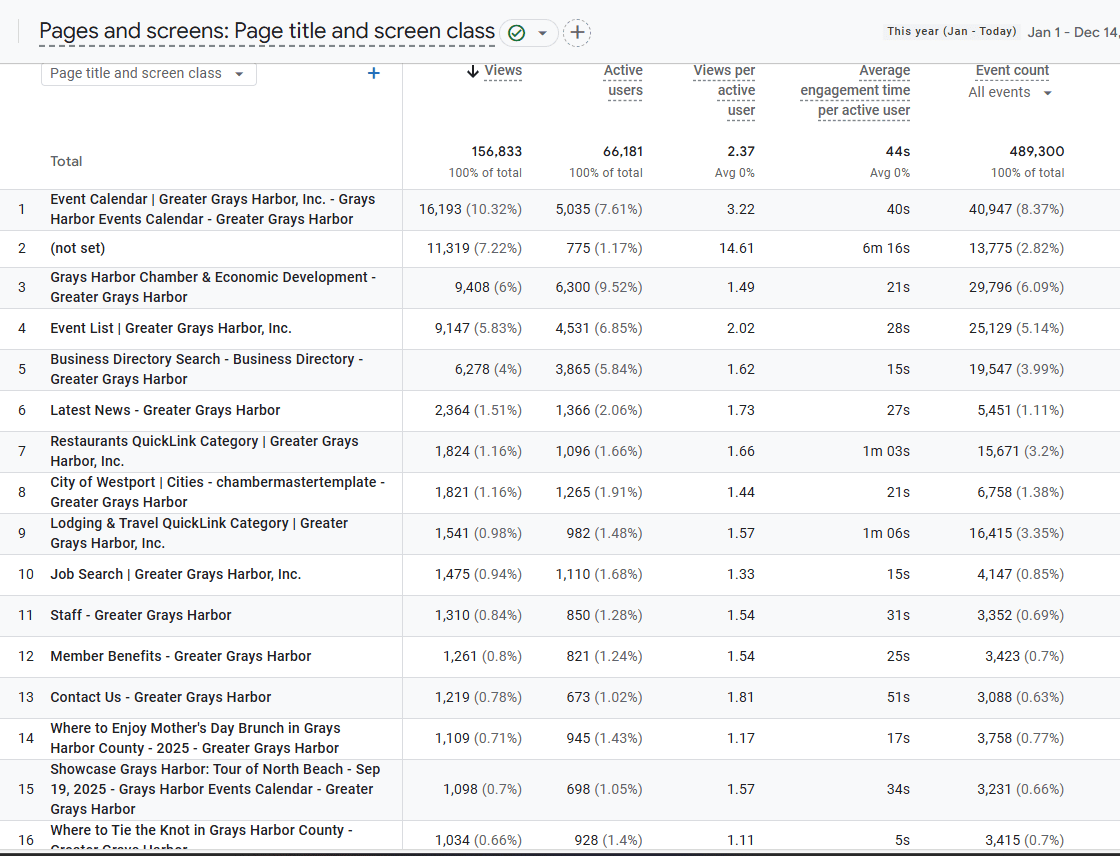Select the Contact Us - Greater Grays Harbor row

pyautogui.click(x=161, y=697)
